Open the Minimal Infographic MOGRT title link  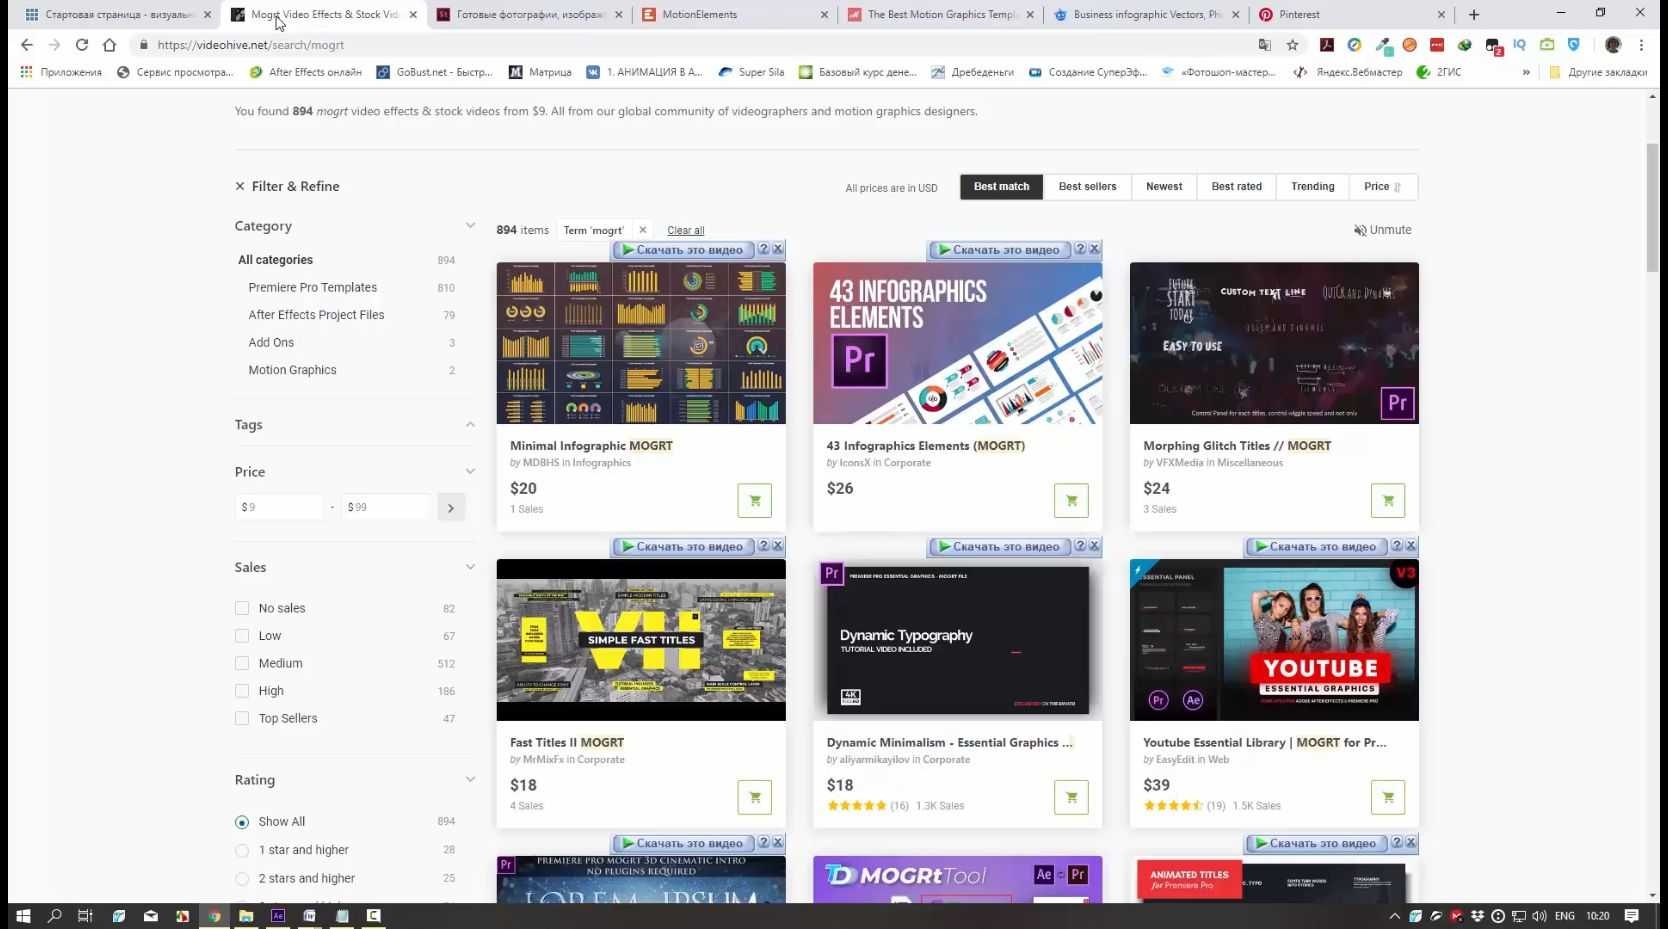pyautogui.click(x=591, y=446)
